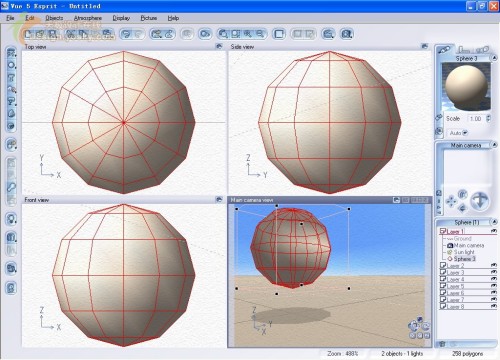This screenshot has height=360, width=500.
Task: Select Main camera in the layer tree
Action: coord(469,245)
